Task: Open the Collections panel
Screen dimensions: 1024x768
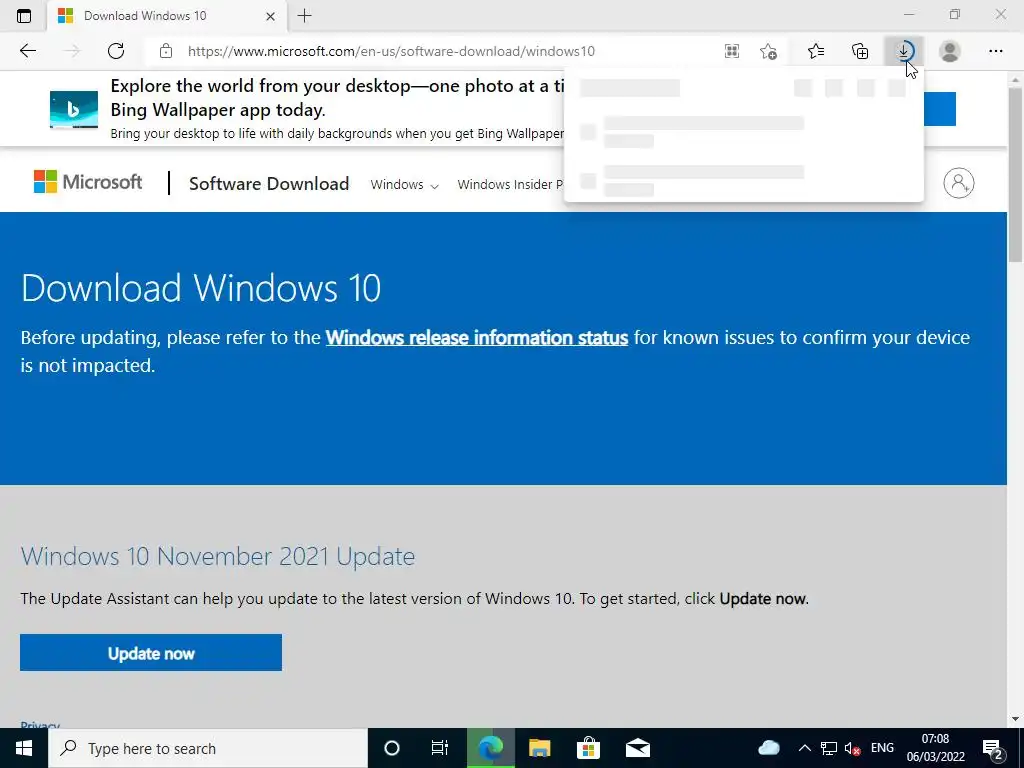Action: [x=860, y=51]
